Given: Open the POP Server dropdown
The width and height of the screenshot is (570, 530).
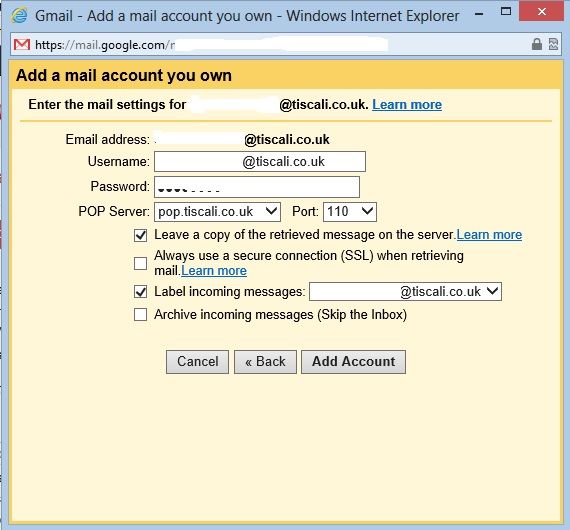Looking at the screenshot, I should pos(217,212).
